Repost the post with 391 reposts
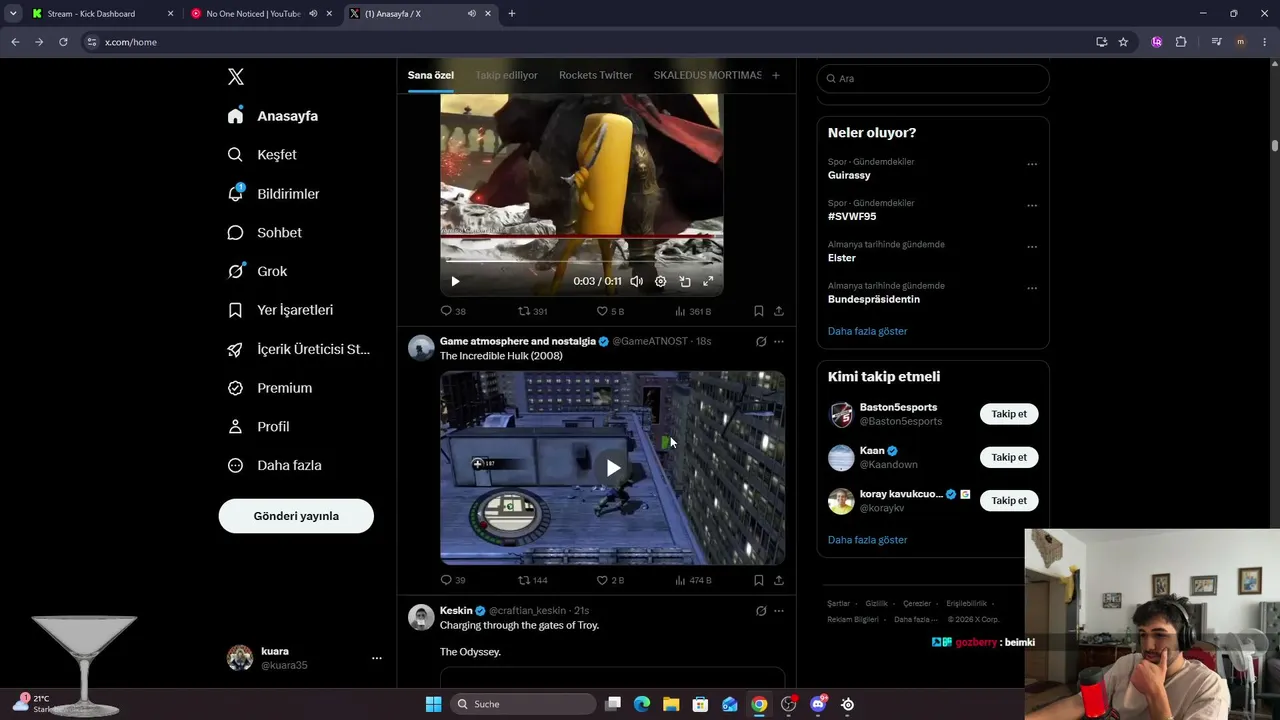The width and height of the screenshot is (1280, 720). [532, 311]
